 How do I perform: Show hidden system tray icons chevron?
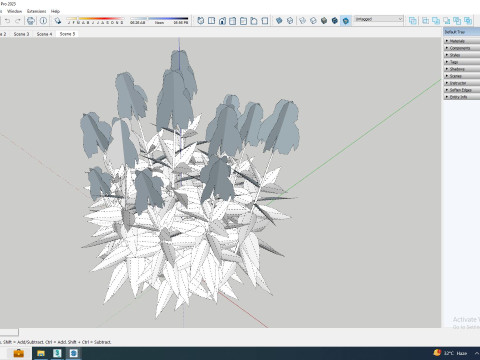(477, 353)
